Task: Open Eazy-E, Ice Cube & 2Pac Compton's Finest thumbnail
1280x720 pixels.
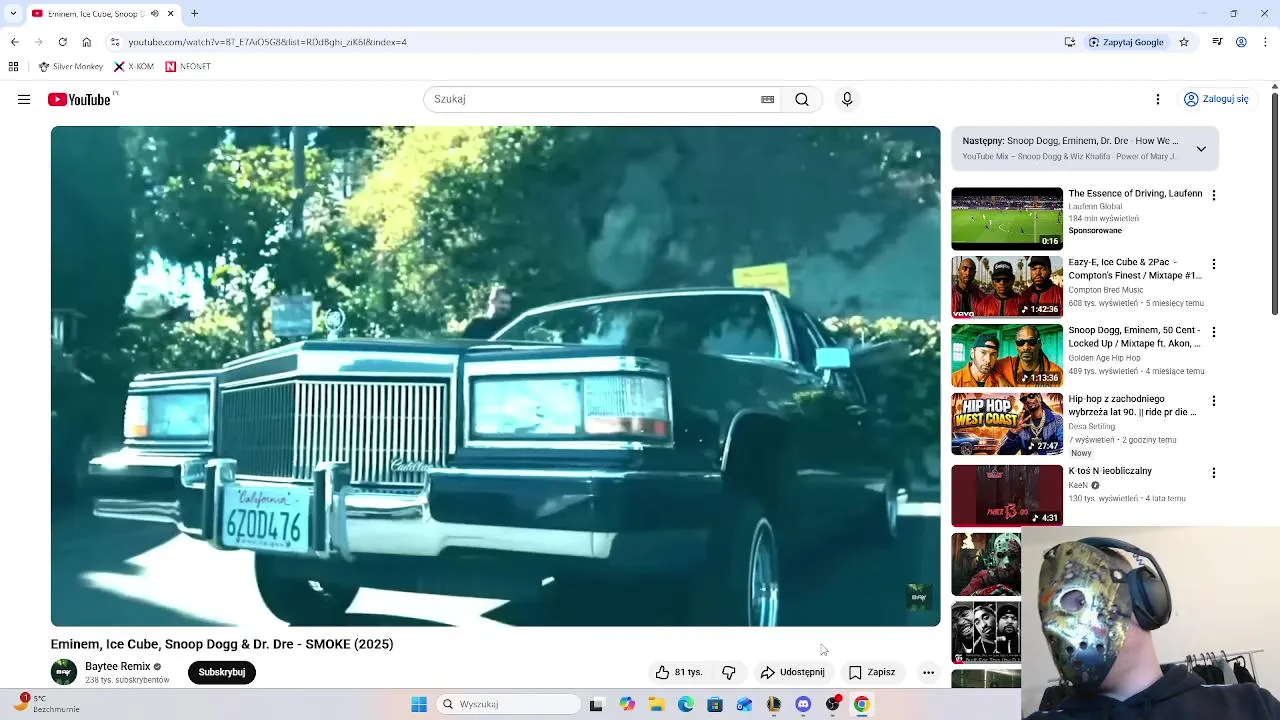Action: (x=1007, y=287)
